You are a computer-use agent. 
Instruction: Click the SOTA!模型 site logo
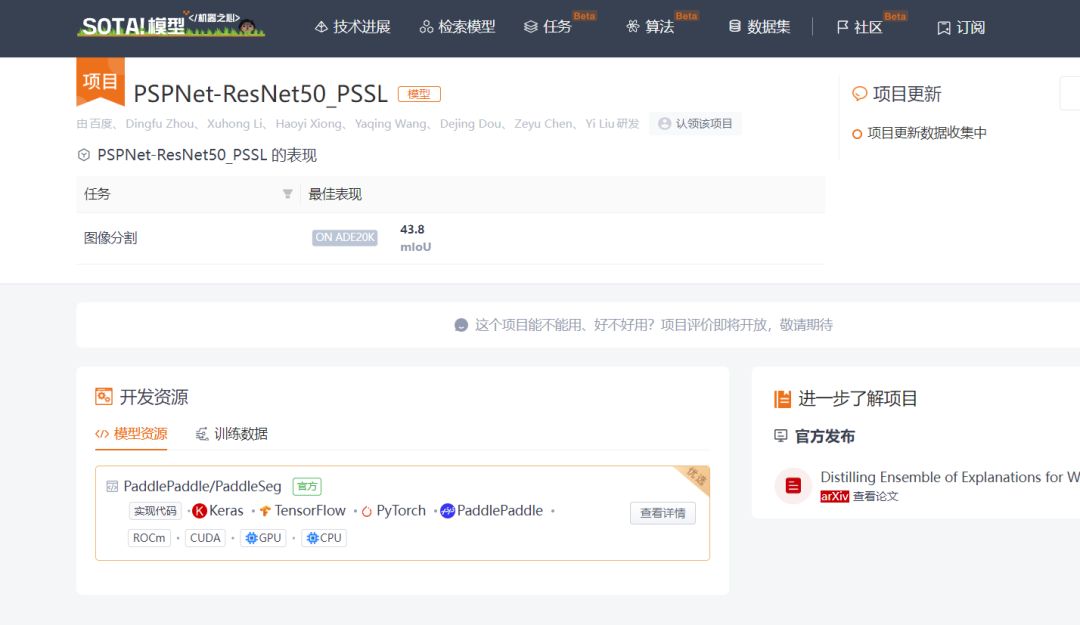coord(170,25)
